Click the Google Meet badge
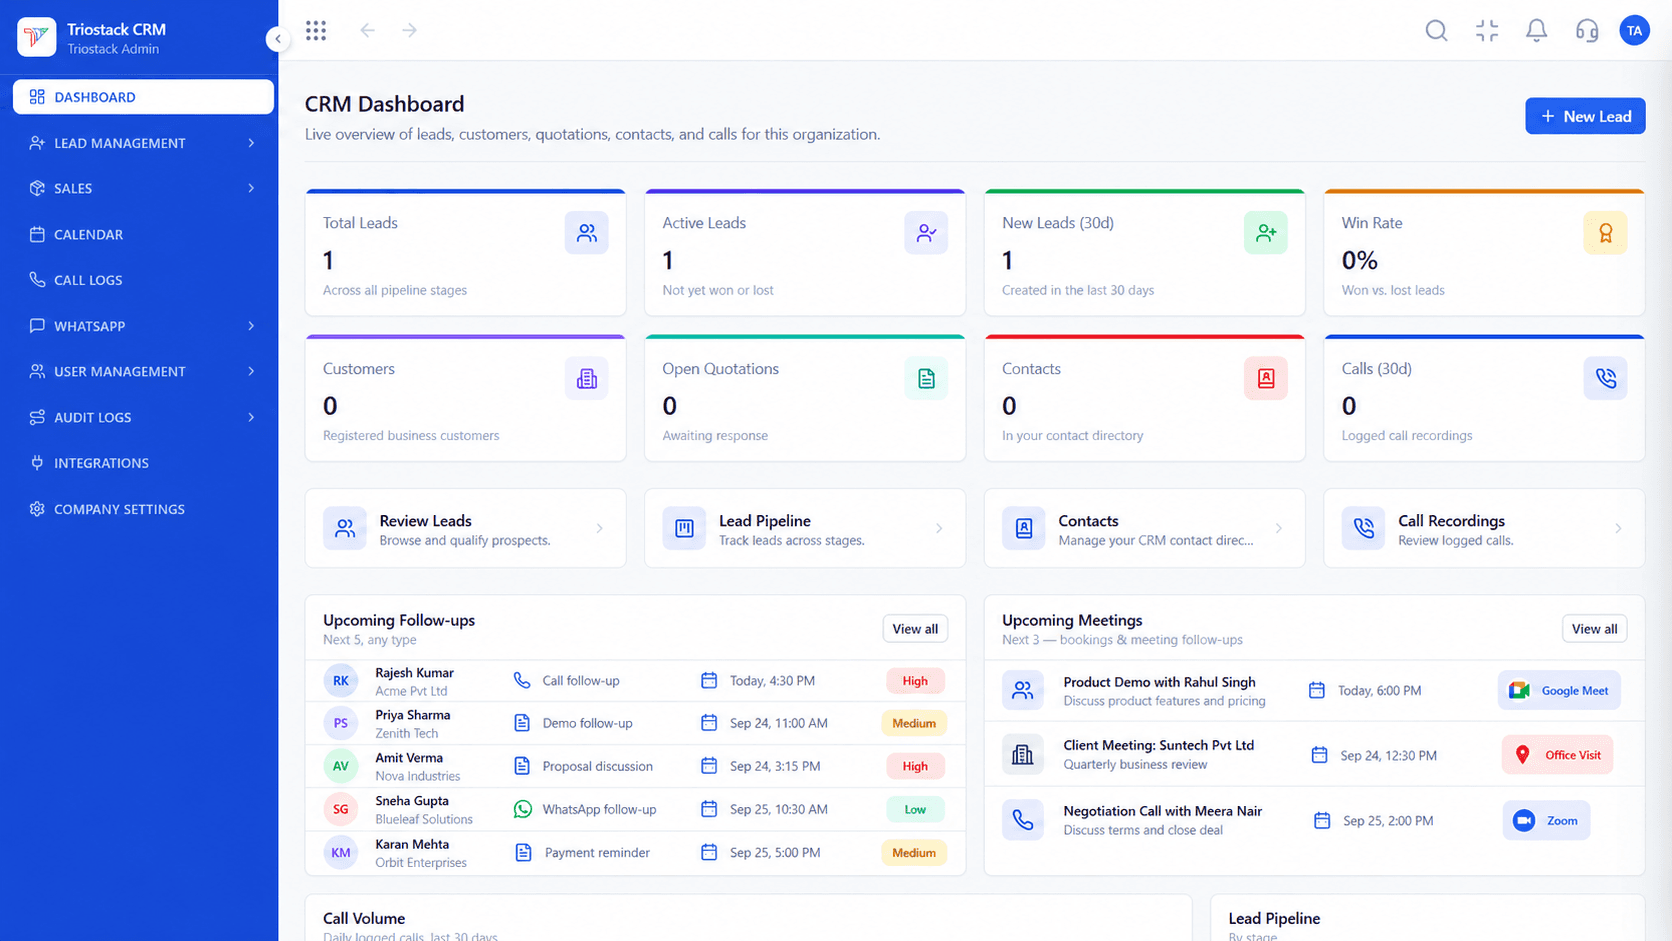This screenshot has height=941, width=1672. tap(1559, 691)
